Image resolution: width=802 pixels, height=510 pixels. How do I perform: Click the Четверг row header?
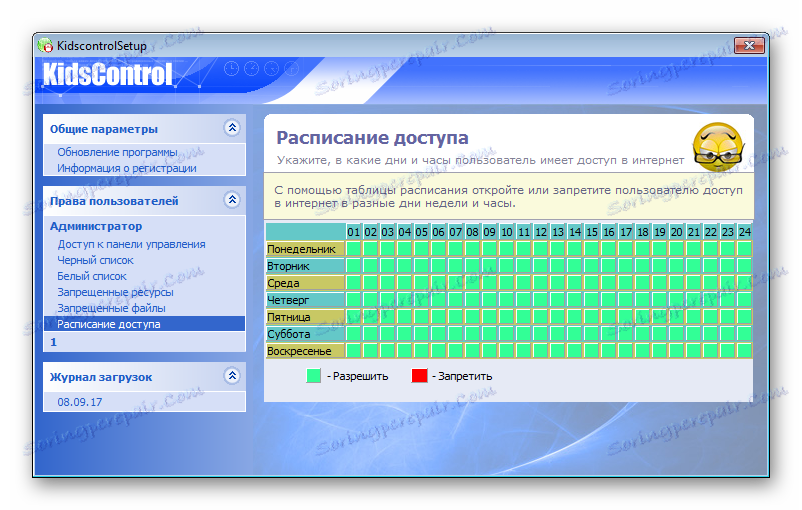[305, 300]
